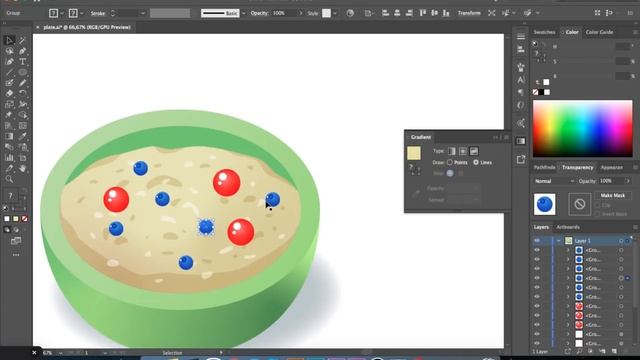The width and height of the screenshot is (640, 360).
Task: Select the Rotate tool
Action: click(22, 93)
